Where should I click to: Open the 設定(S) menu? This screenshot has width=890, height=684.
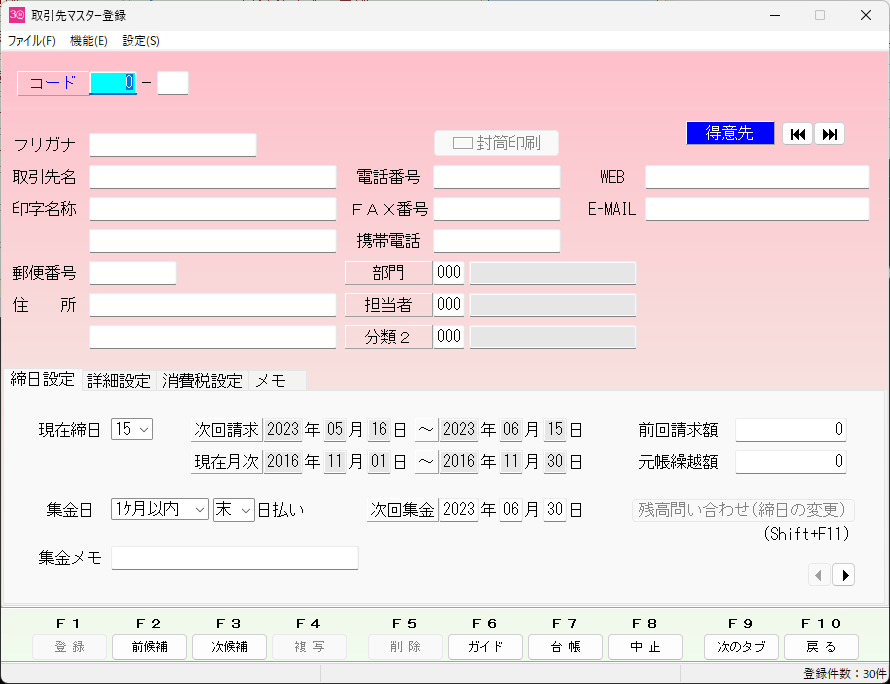coord(141,41)
